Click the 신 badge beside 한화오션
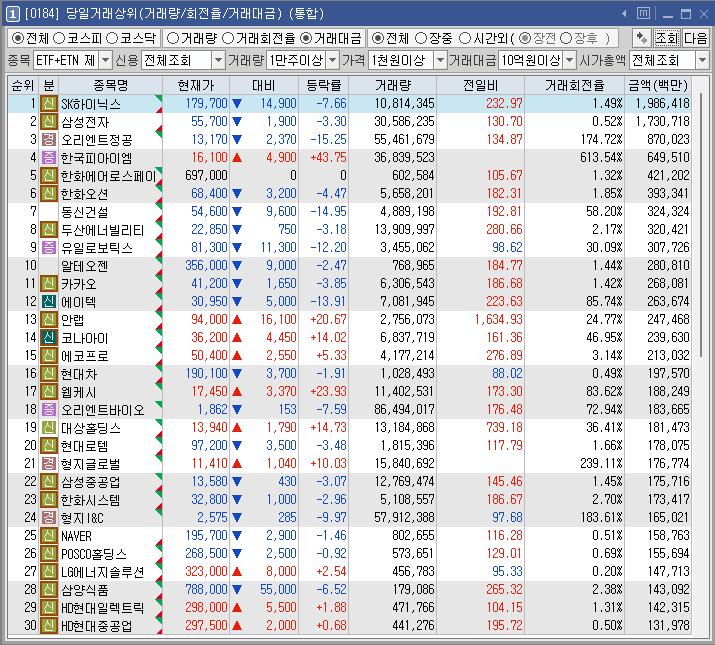The image size is (715, 645). tap(48, 193)
